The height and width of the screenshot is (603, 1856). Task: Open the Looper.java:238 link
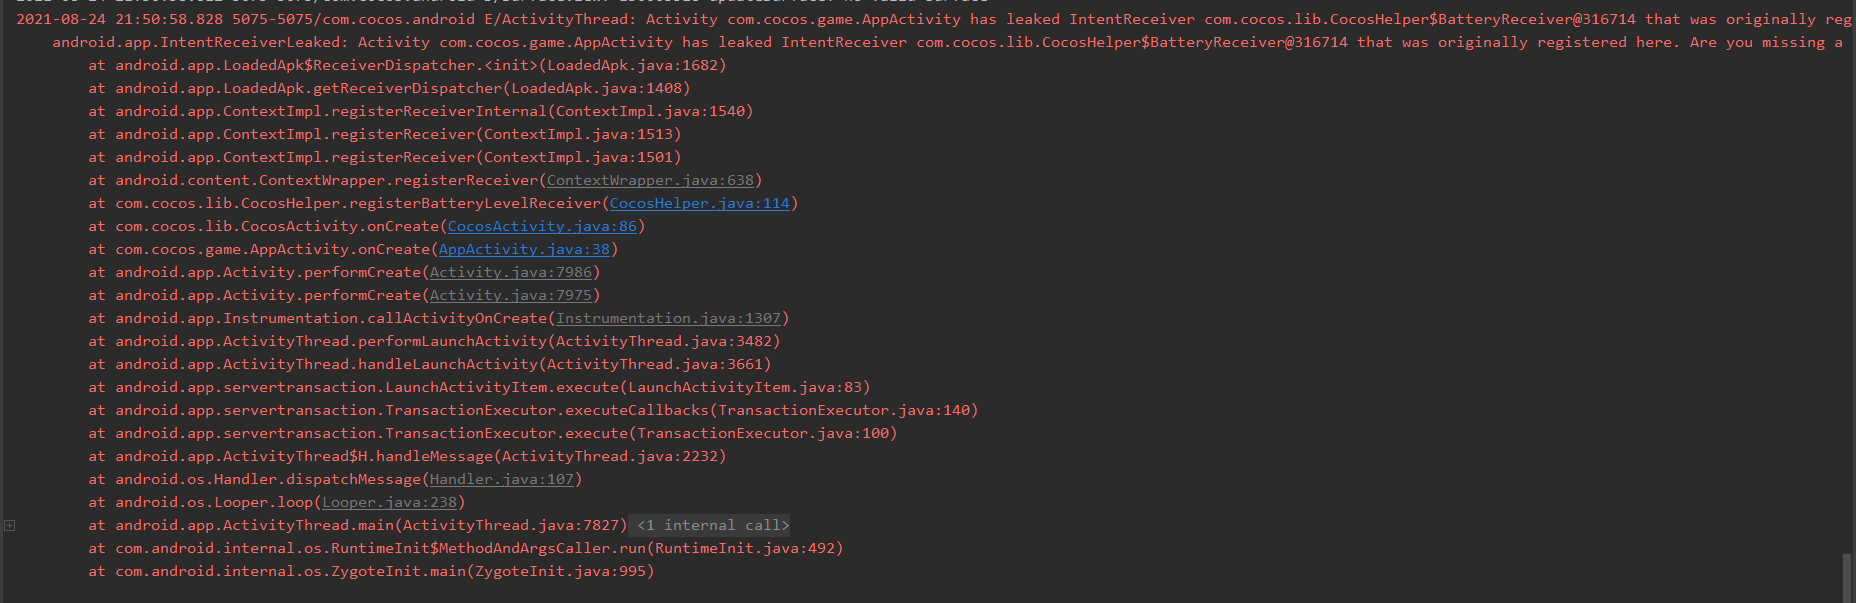coord(389,502)
